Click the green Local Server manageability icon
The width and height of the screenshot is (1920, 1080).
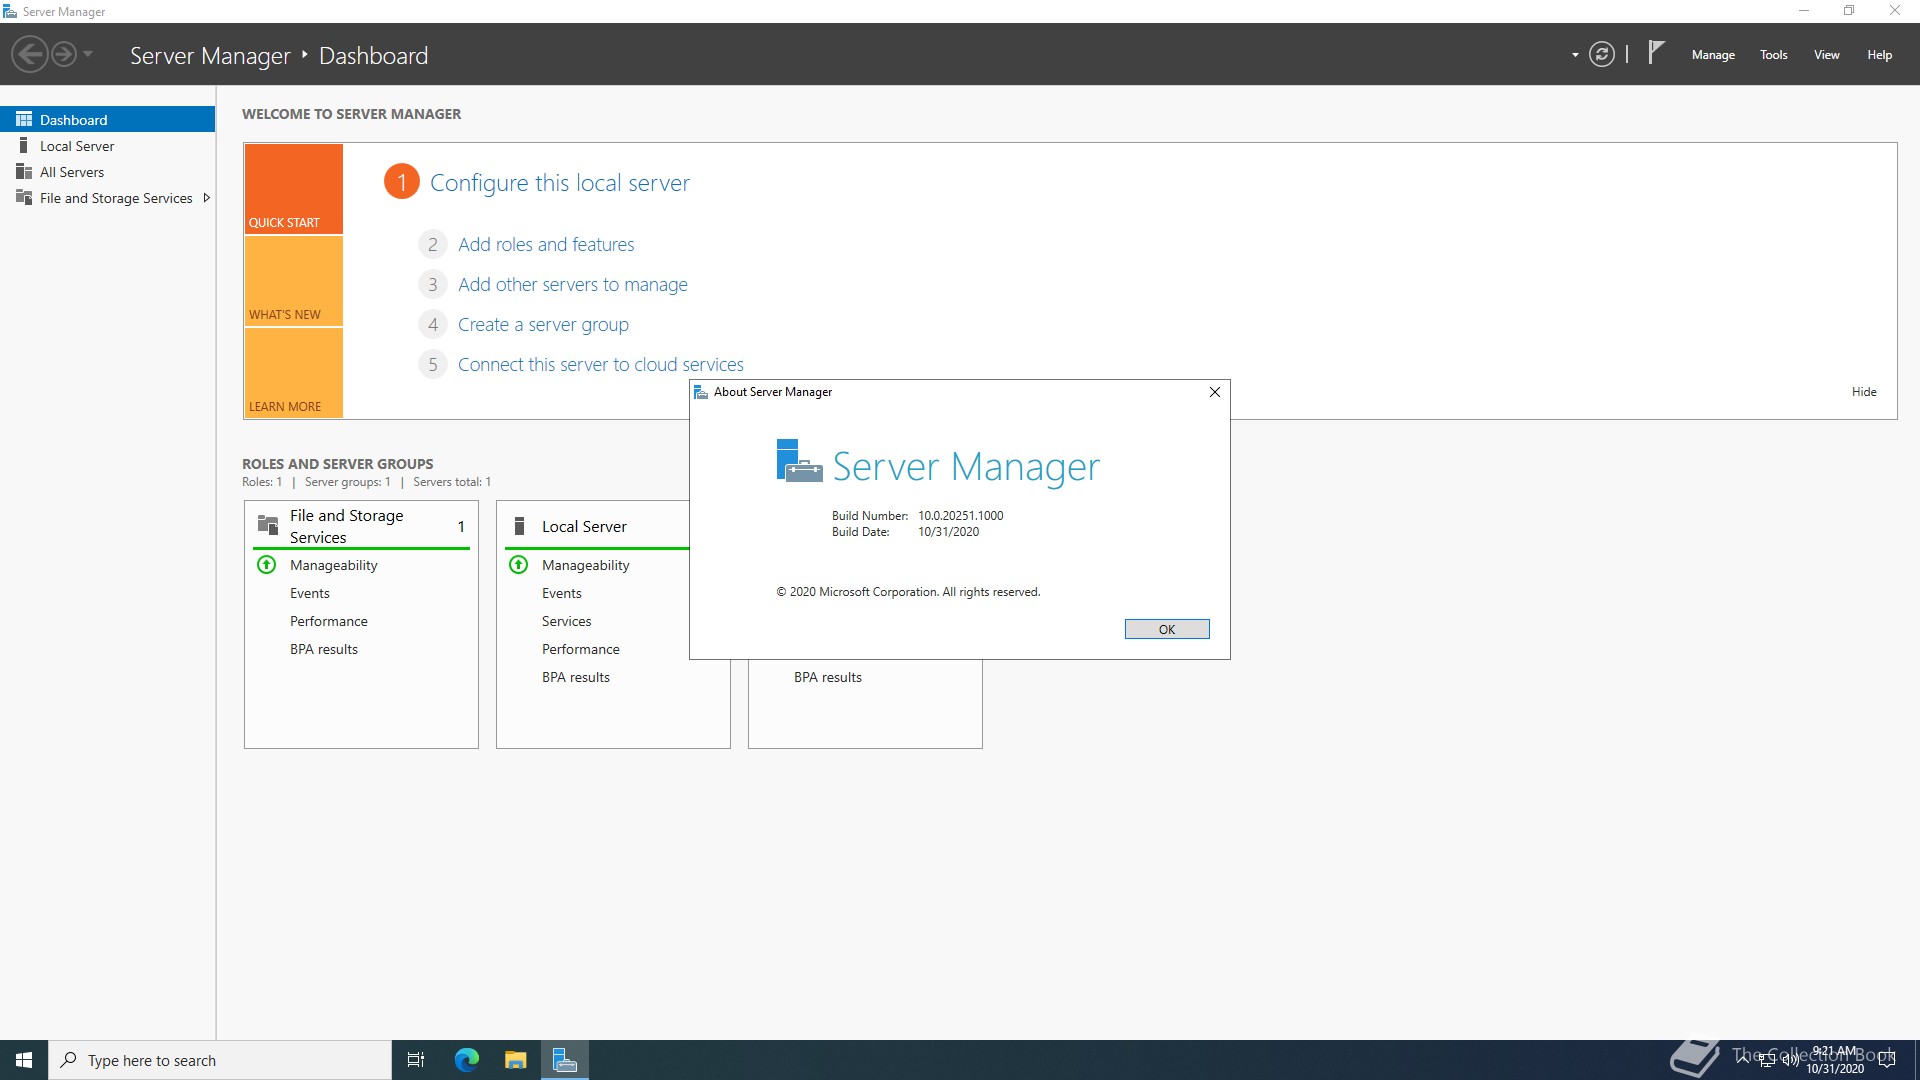coord(519,565)
